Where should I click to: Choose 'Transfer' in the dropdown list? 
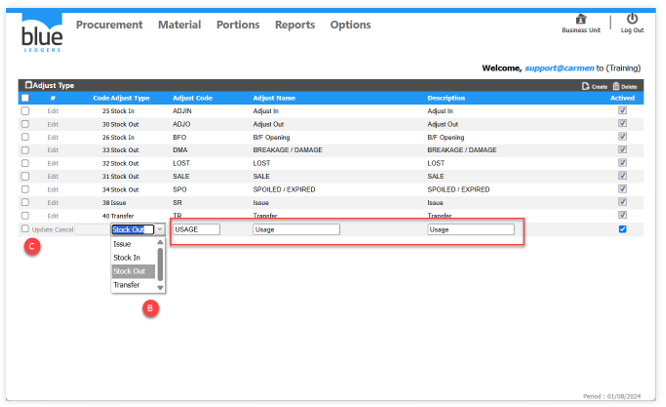(127, 285)
